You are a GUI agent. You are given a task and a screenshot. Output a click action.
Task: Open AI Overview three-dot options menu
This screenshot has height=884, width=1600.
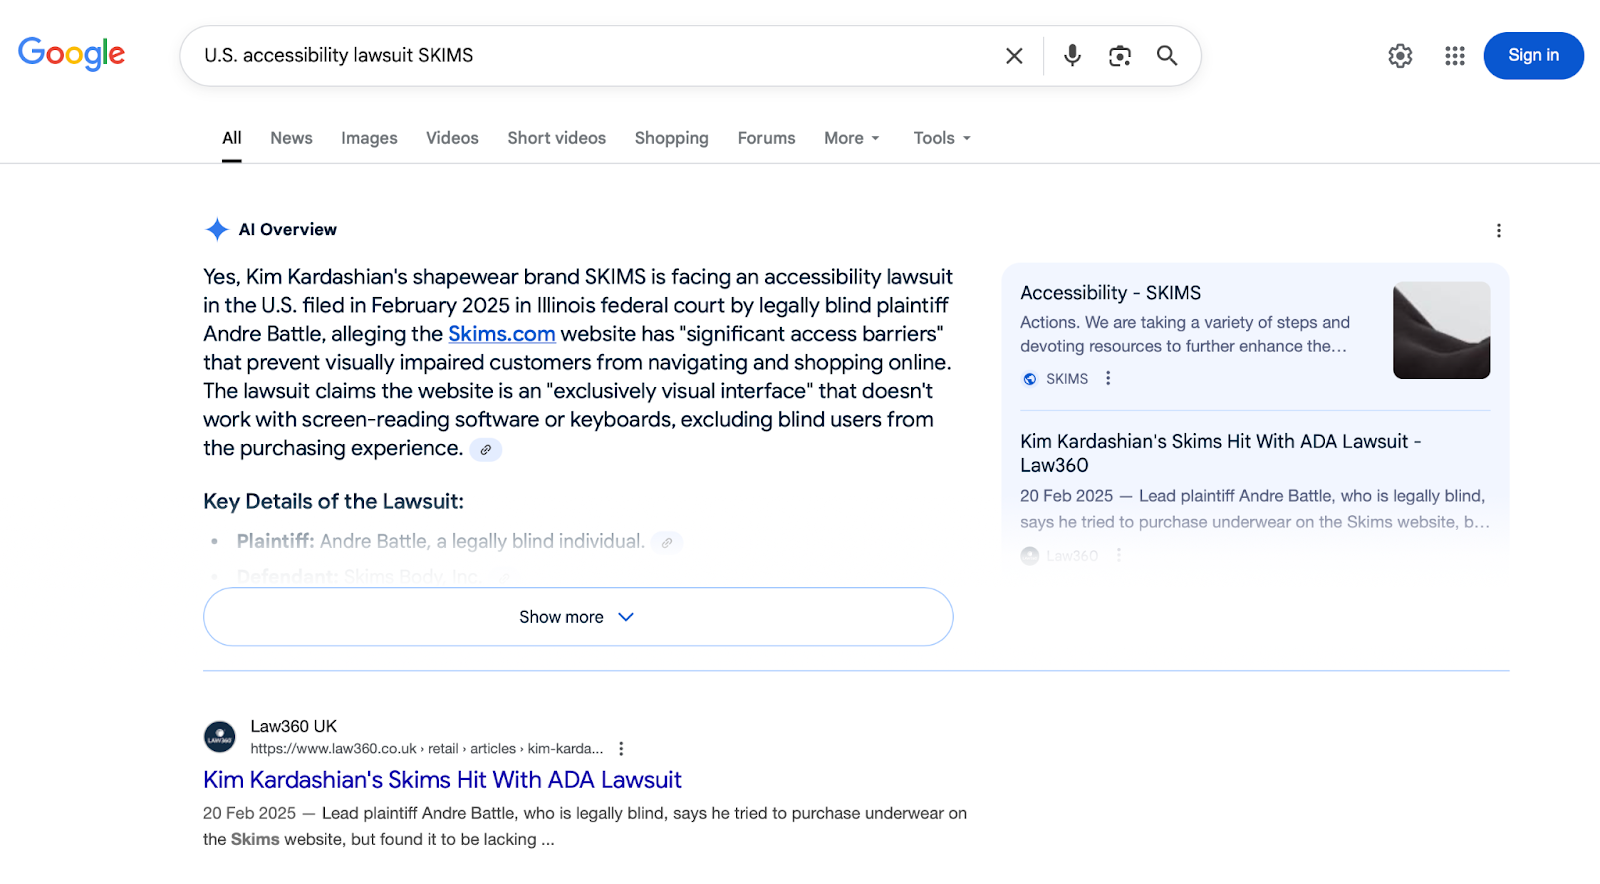point(1498,231)
